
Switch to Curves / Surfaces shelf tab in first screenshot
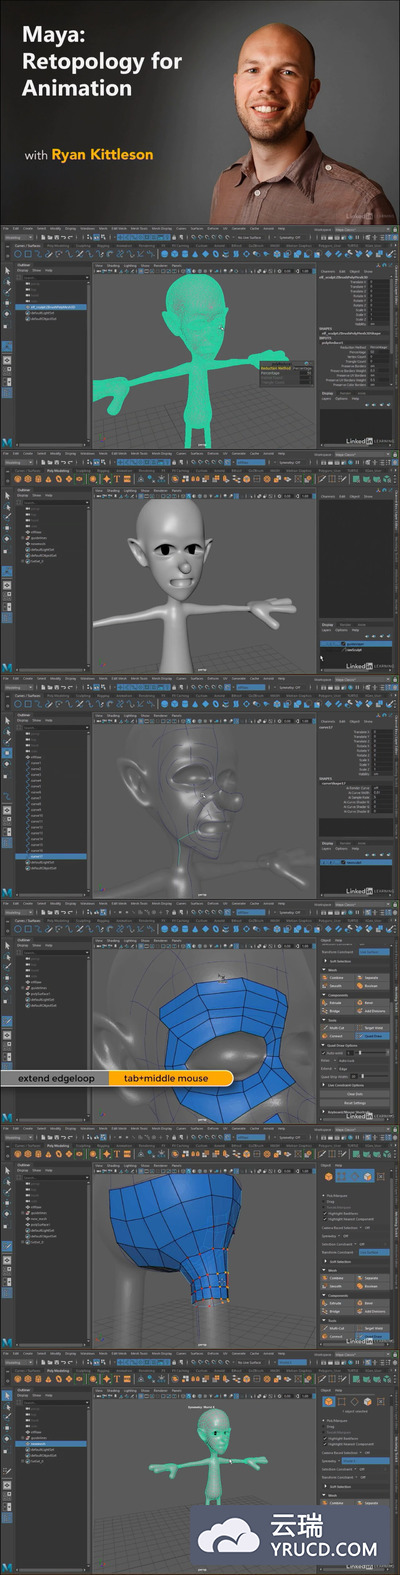28,246
